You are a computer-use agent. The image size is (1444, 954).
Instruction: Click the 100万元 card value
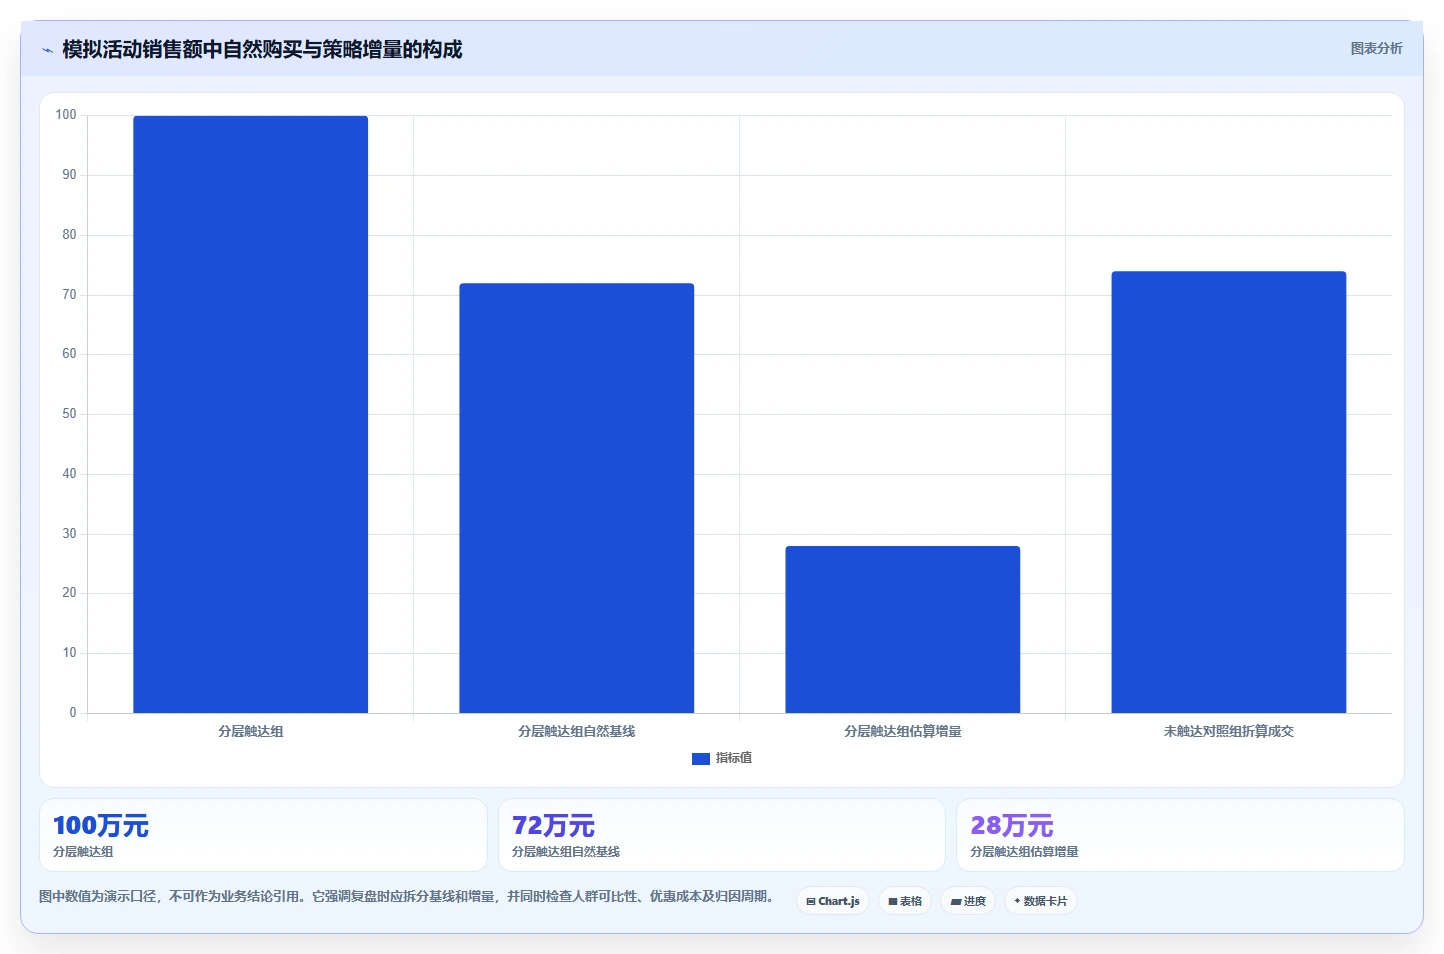(101, 826)
